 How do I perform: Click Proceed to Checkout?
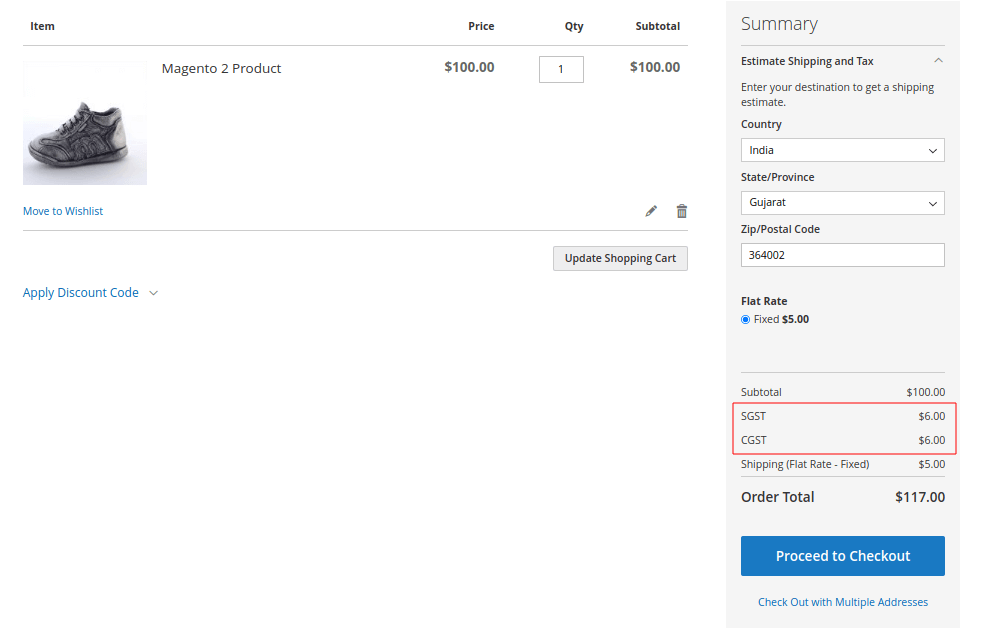point(842,555)
